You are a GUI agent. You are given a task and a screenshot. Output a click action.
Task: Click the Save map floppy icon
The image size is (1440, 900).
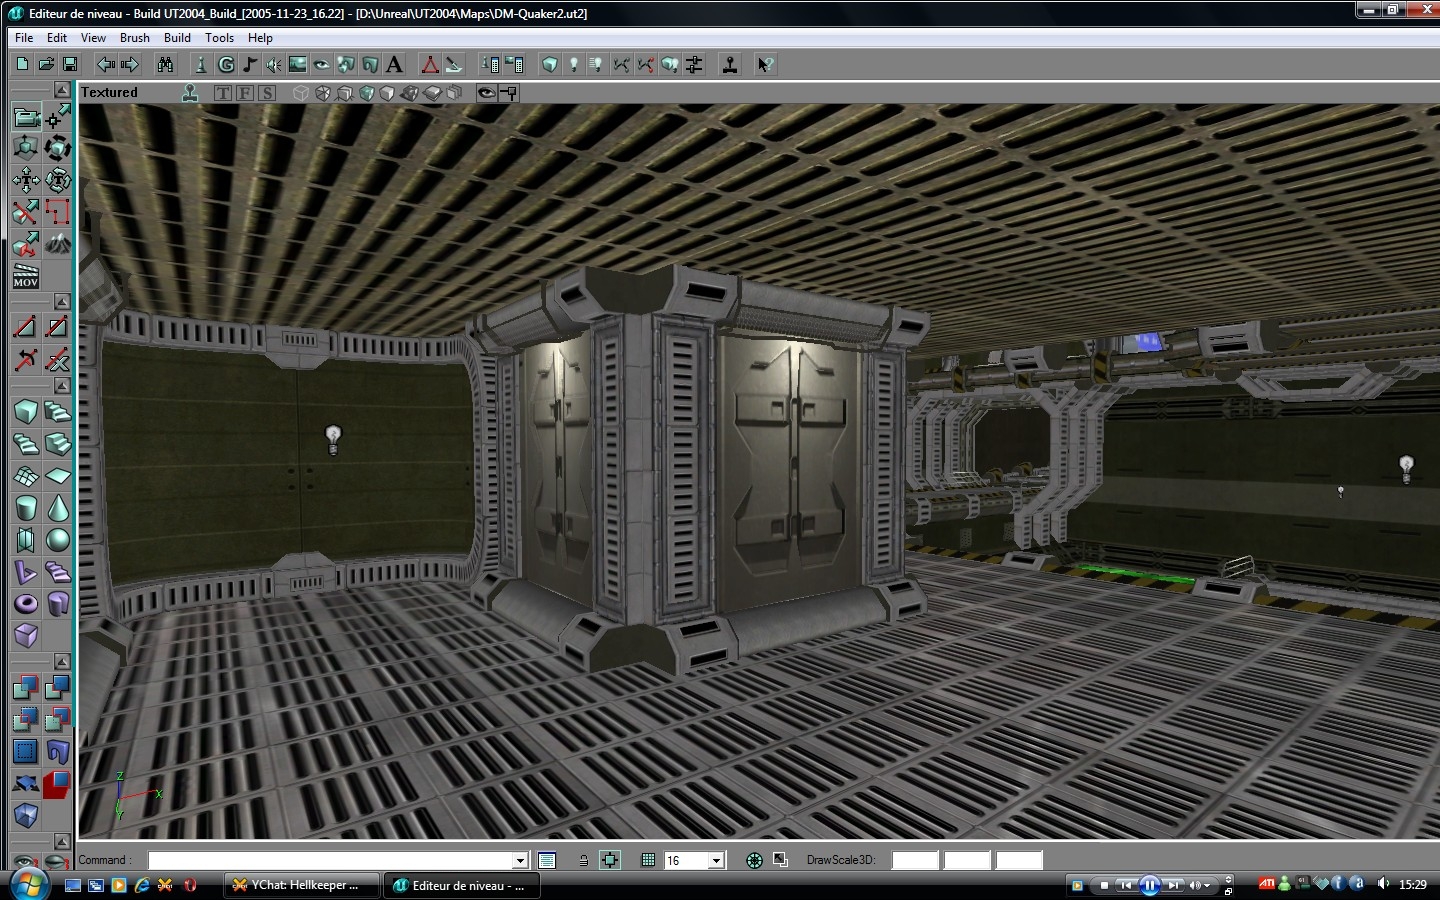[70, 65]
